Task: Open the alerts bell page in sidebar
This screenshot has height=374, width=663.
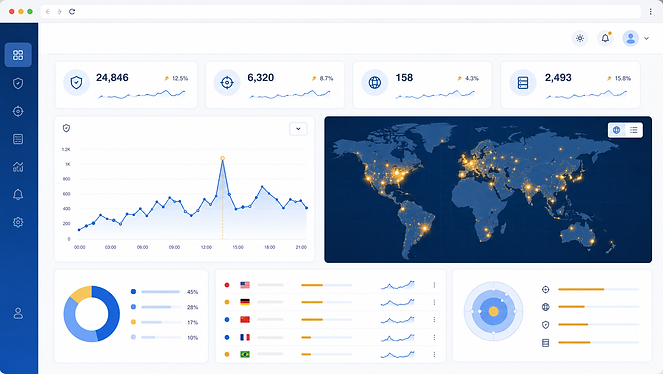Action: [x=18, y=194]
